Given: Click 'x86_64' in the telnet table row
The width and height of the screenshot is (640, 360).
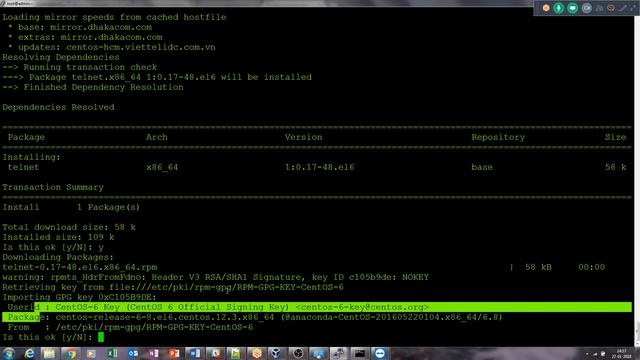Looking at the screenshot, I should coord(162,167).
